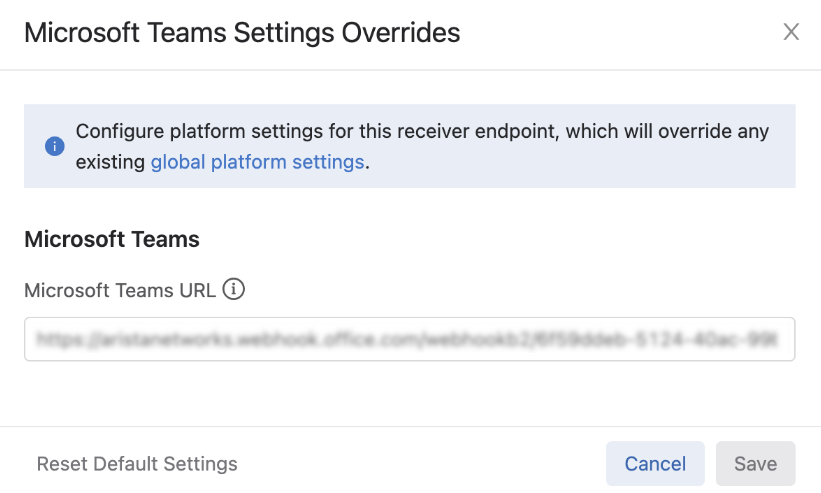Click the bold Microsoft Teams section heading
The height and width of the screenshot is (493, 821).
coord(112,239)
